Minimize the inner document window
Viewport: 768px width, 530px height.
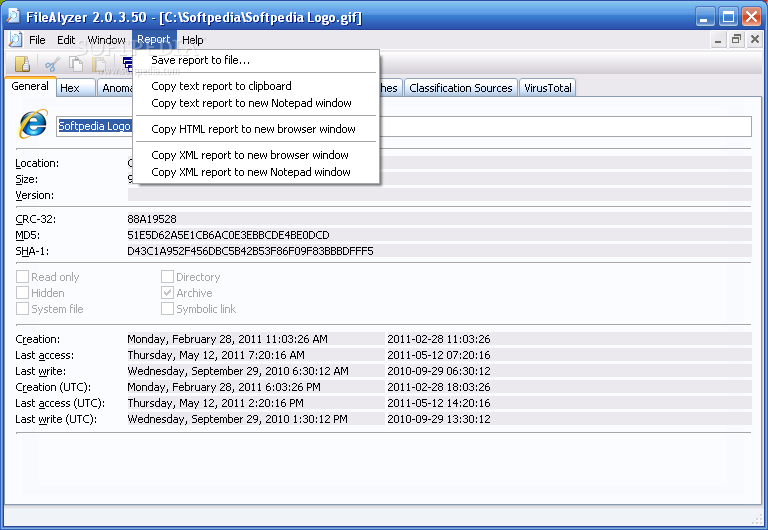click(718, 40)
